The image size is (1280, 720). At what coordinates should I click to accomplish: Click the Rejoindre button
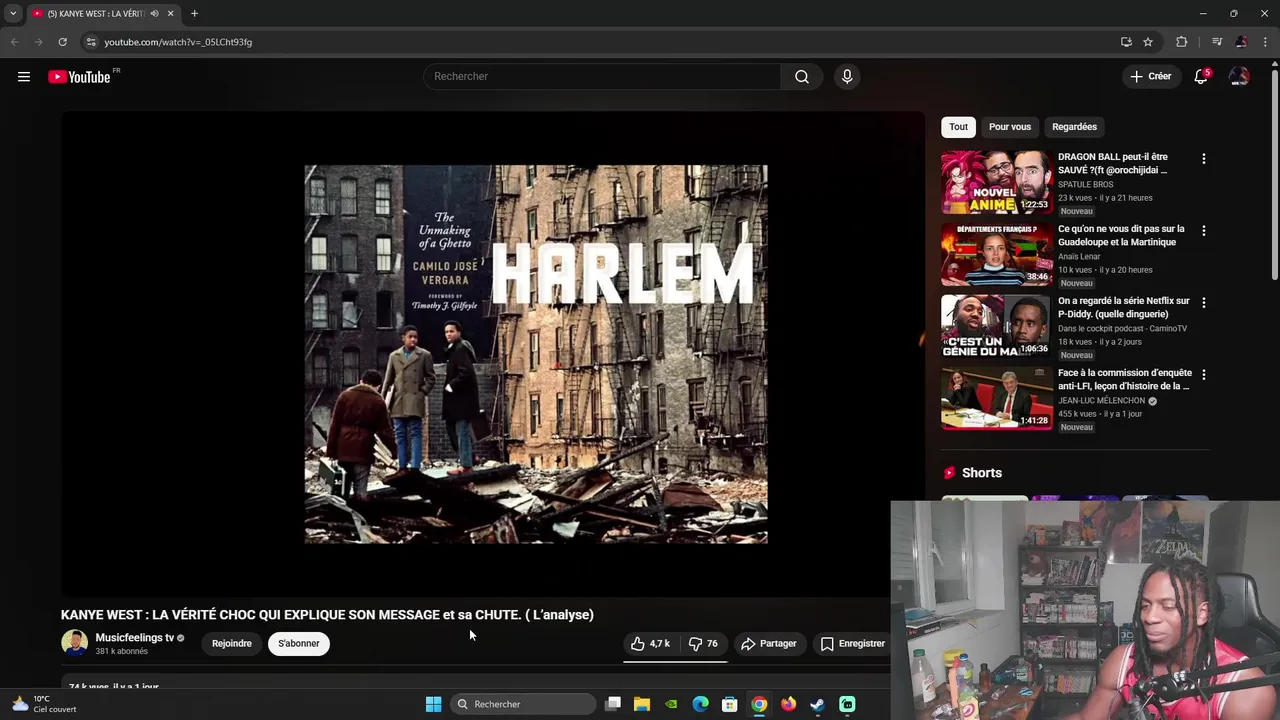[x=232, y=644]
